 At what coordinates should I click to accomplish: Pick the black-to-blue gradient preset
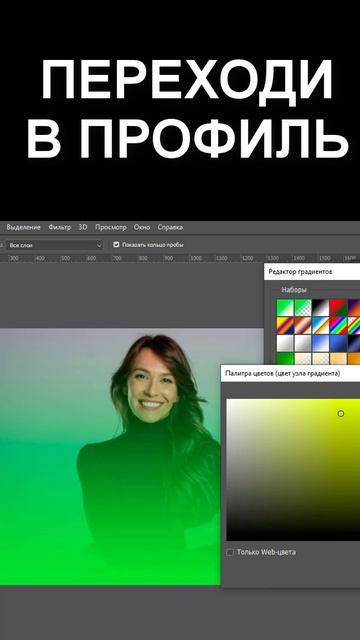pyautogui.click(x=354, y=343)
